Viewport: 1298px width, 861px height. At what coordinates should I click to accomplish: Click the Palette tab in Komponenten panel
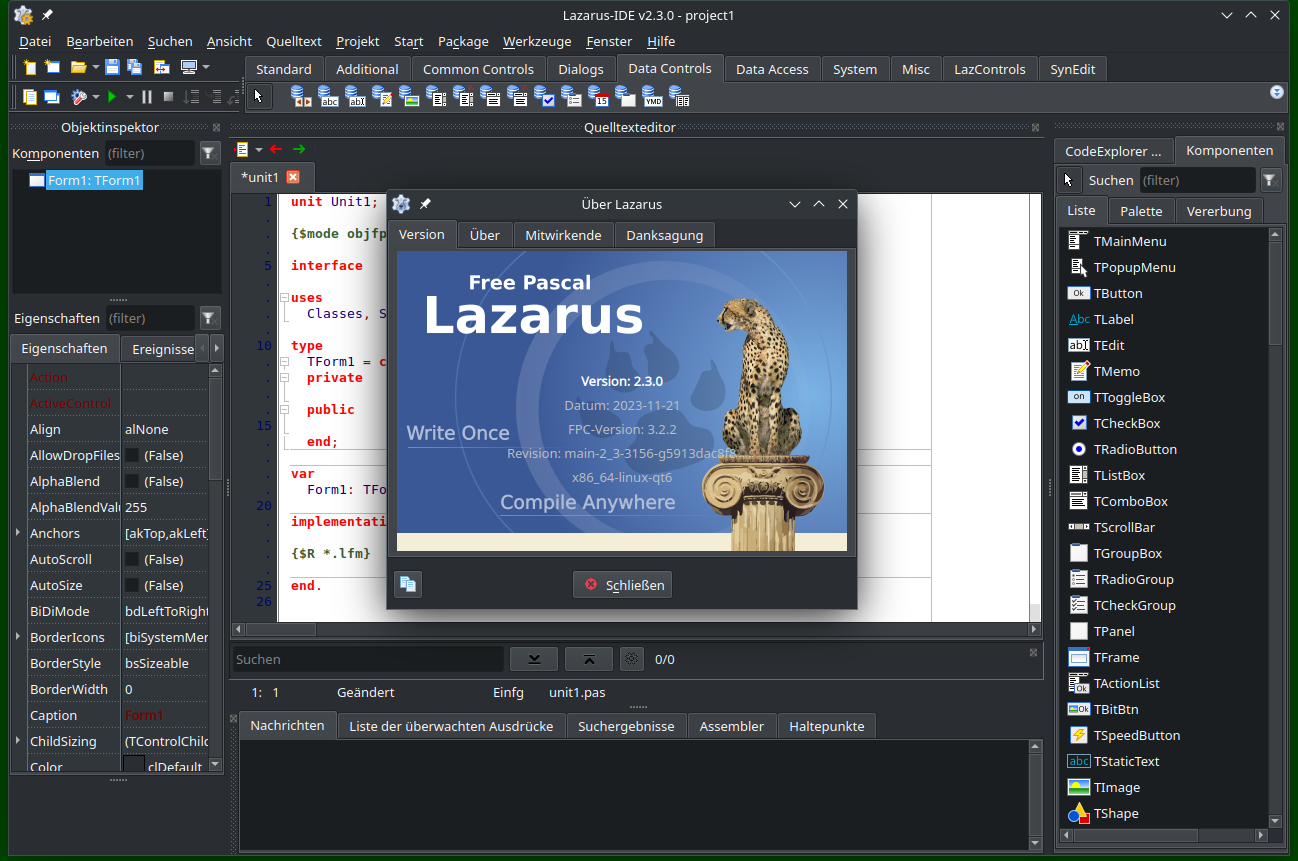pyautogui.click(x=1141, y=211)
